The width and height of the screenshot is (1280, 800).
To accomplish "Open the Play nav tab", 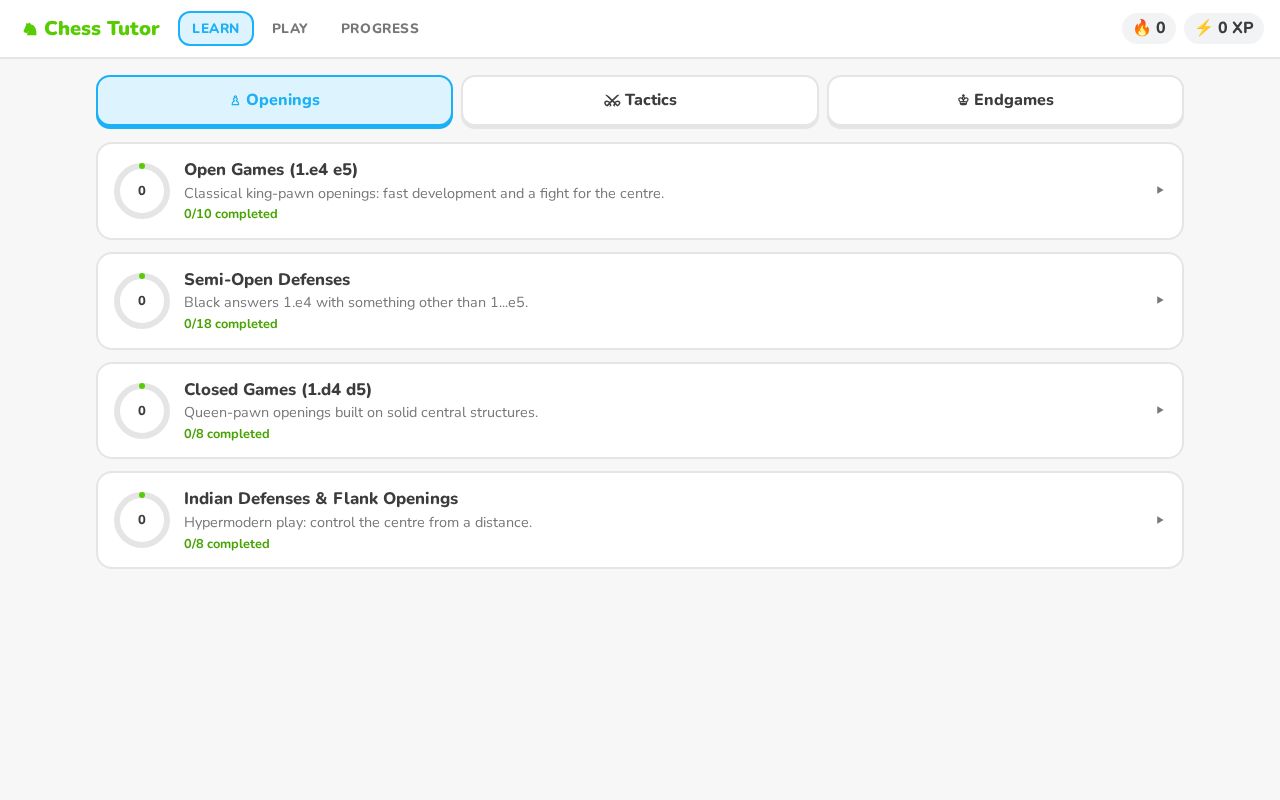I will tap(290, 28).
